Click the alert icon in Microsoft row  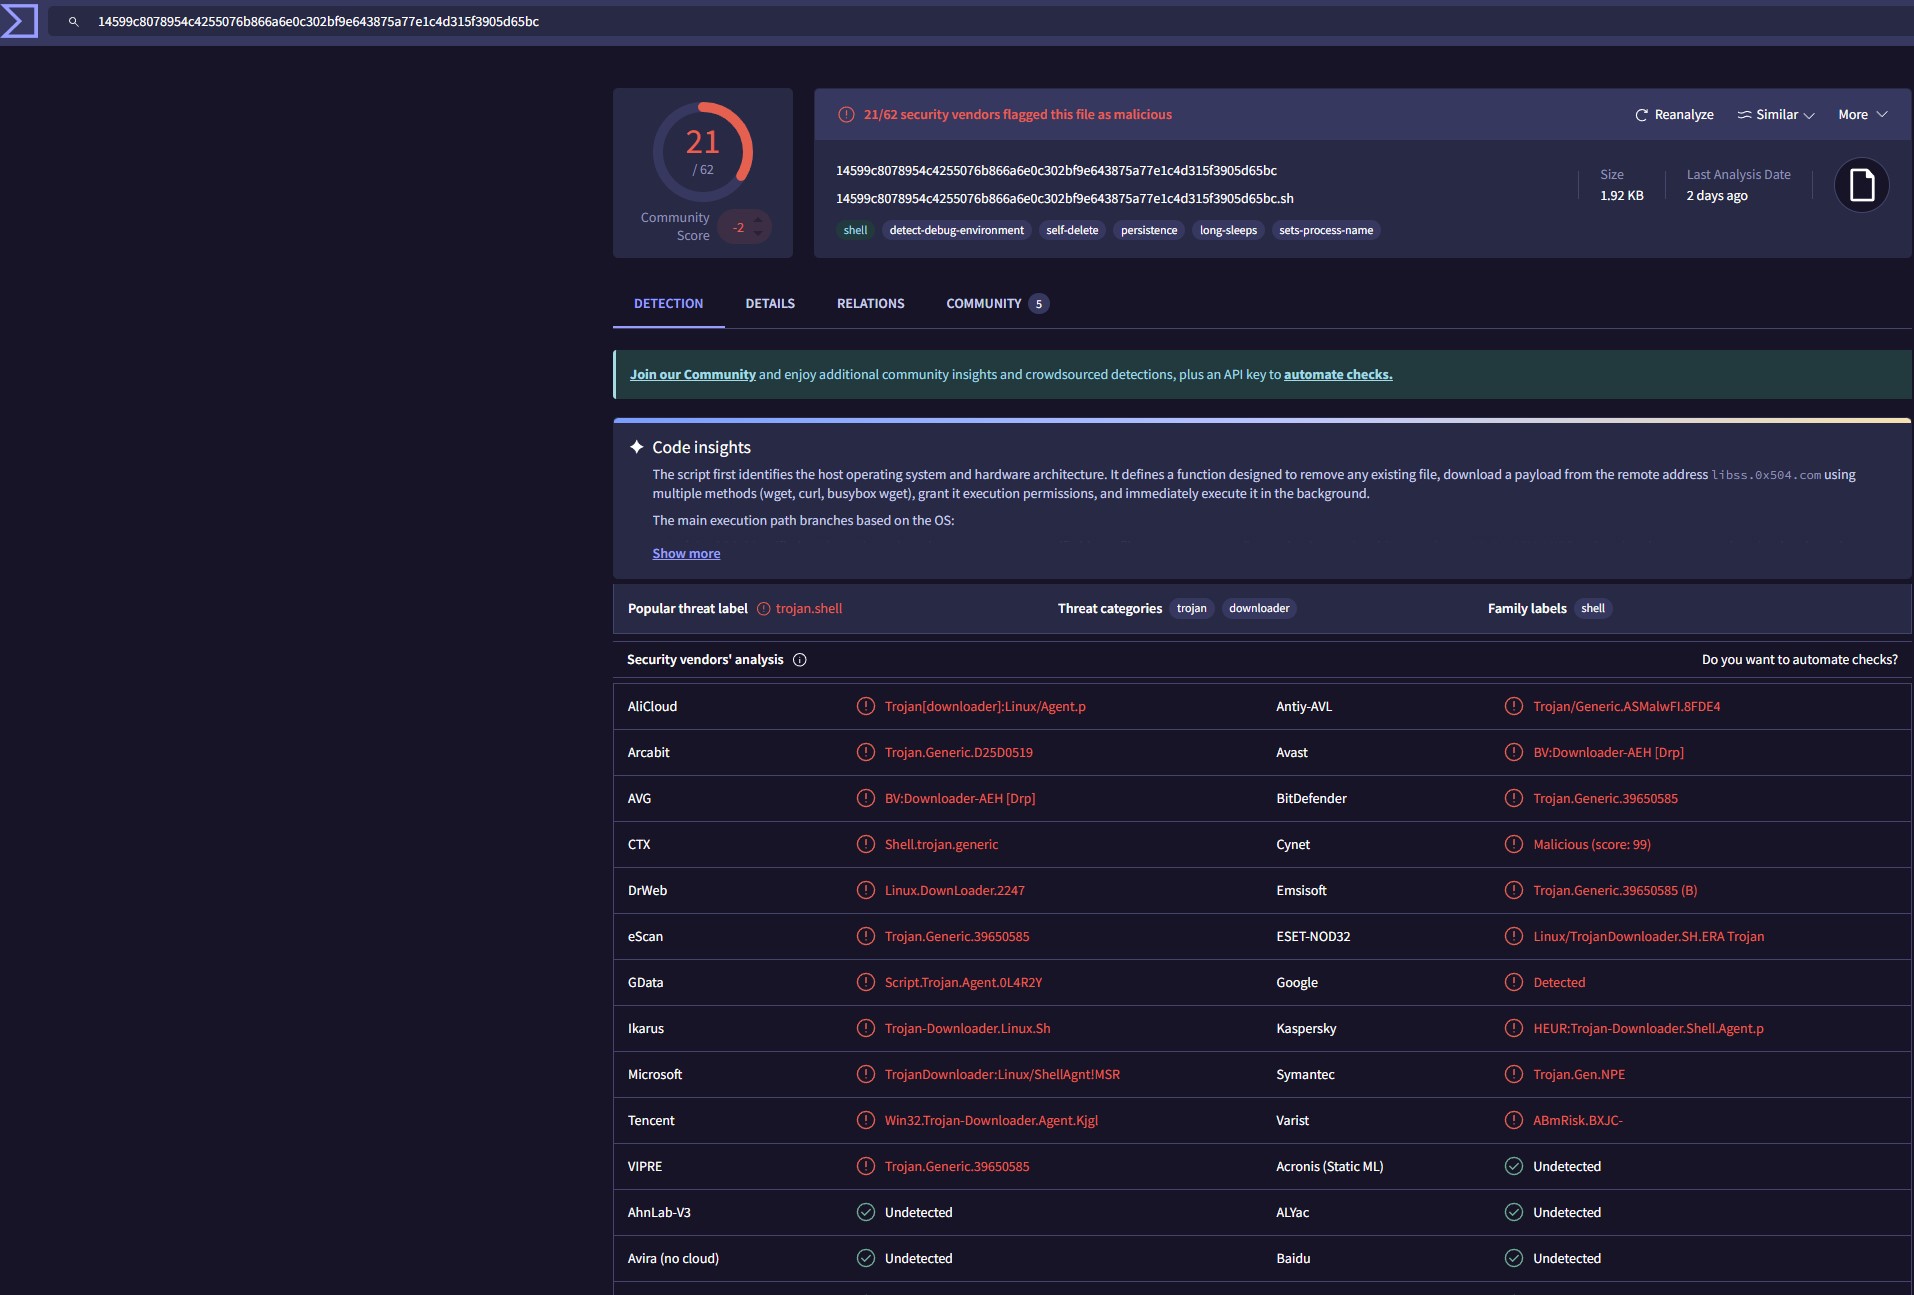(x=866, y=1074)
